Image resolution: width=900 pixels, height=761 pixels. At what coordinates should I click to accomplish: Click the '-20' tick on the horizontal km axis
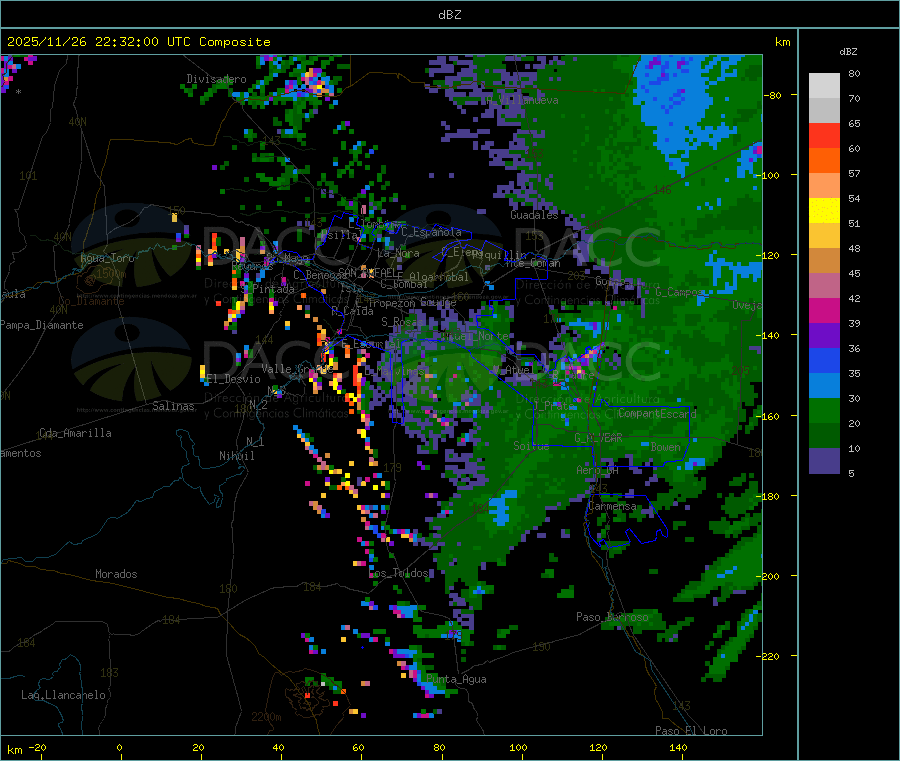37,748
